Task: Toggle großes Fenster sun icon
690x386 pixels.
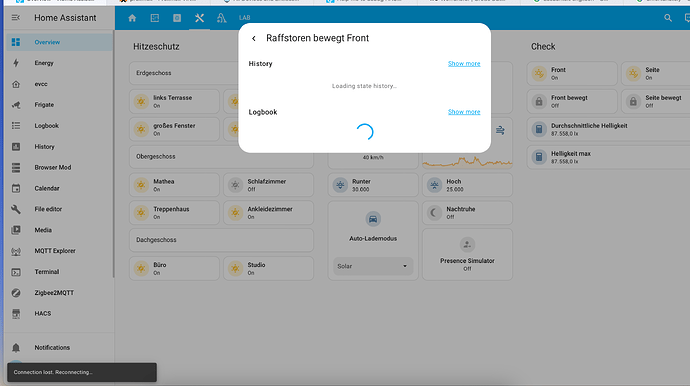Action: pyautogui.click(x=141, y=129)
